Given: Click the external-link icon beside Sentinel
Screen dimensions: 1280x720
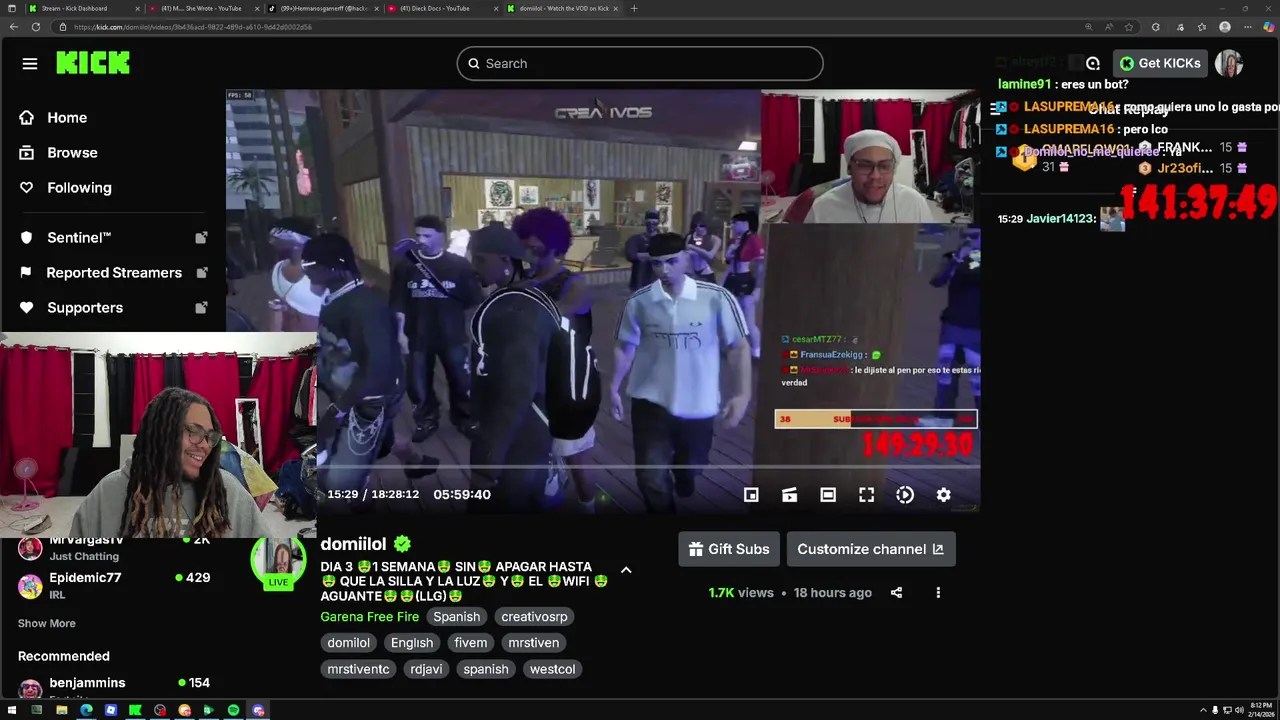Looking at the screenshot, I should [x=201, y=238].
